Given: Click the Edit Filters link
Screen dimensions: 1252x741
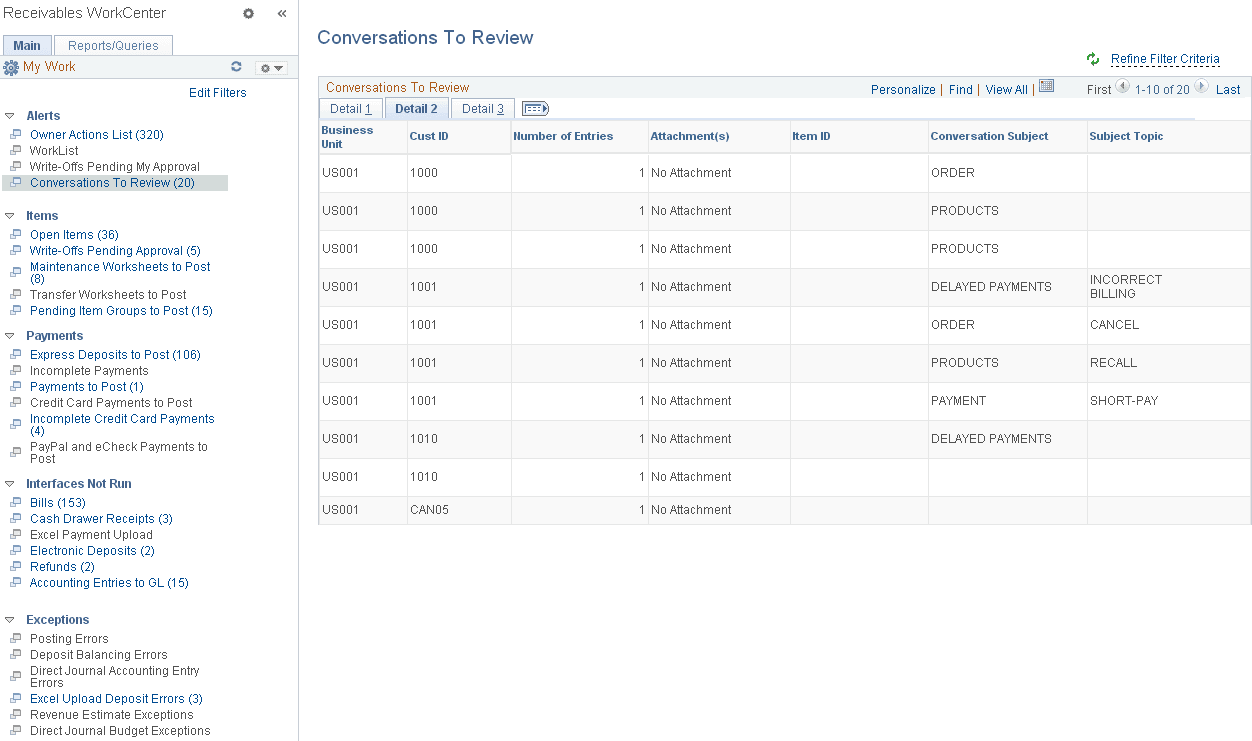Looking at the screenshot, I should pos(218,93).
